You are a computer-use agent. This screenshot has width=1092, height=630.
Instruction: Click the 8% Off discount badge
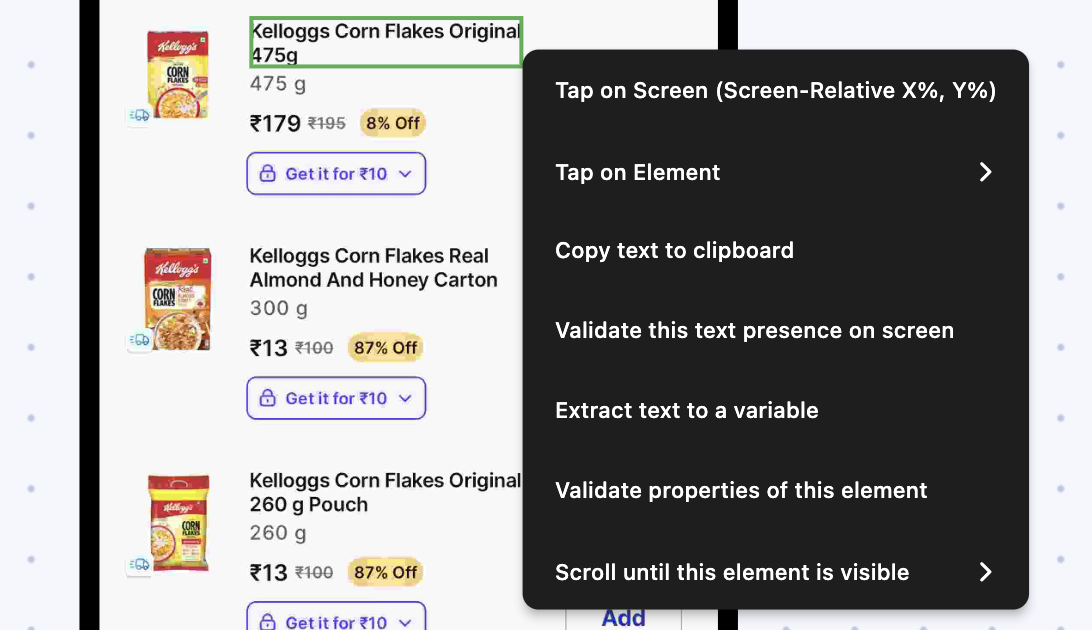(x=392, y=124)
